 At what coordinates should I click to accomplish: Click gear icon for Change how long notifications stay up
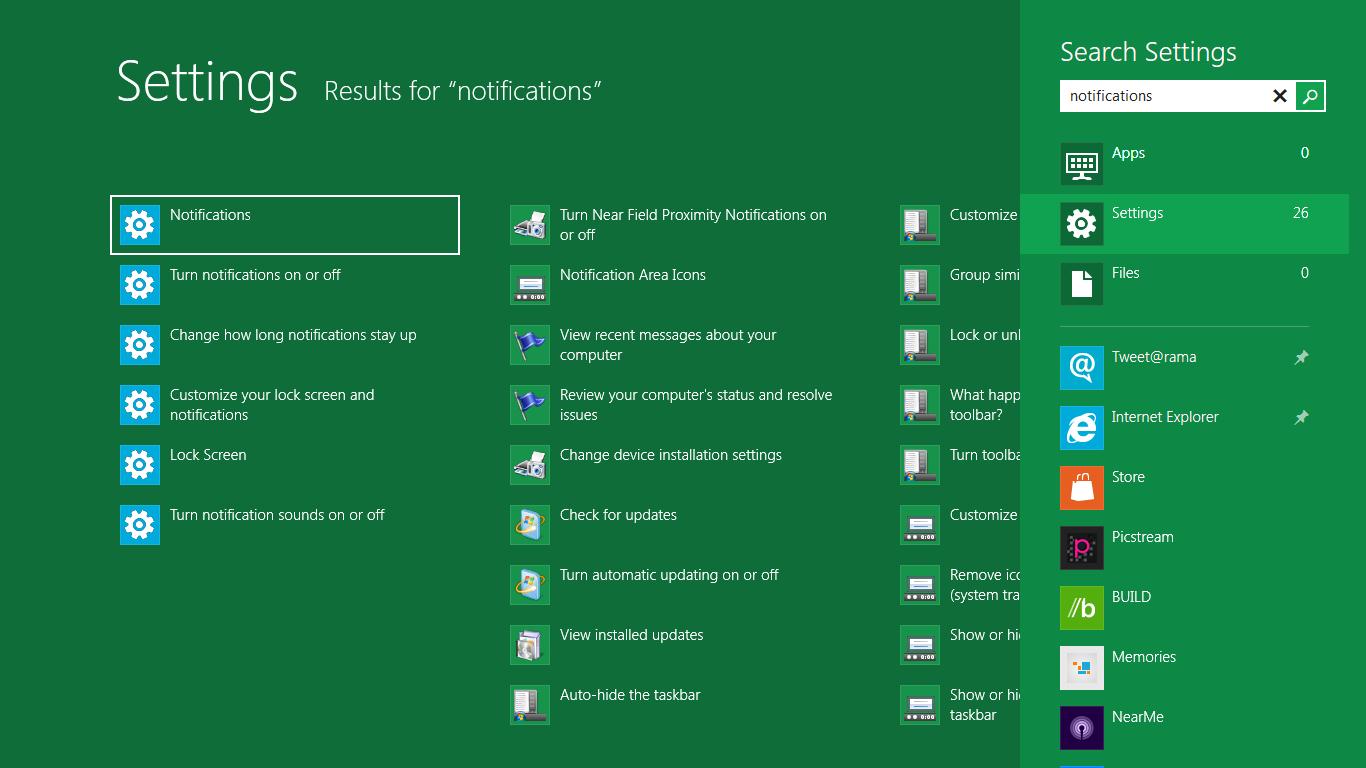(x=140, y=345)
